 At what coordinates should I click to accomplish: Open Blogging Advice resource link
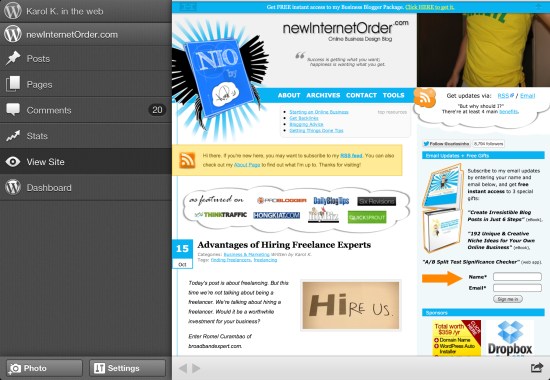(x=306, y=124)
